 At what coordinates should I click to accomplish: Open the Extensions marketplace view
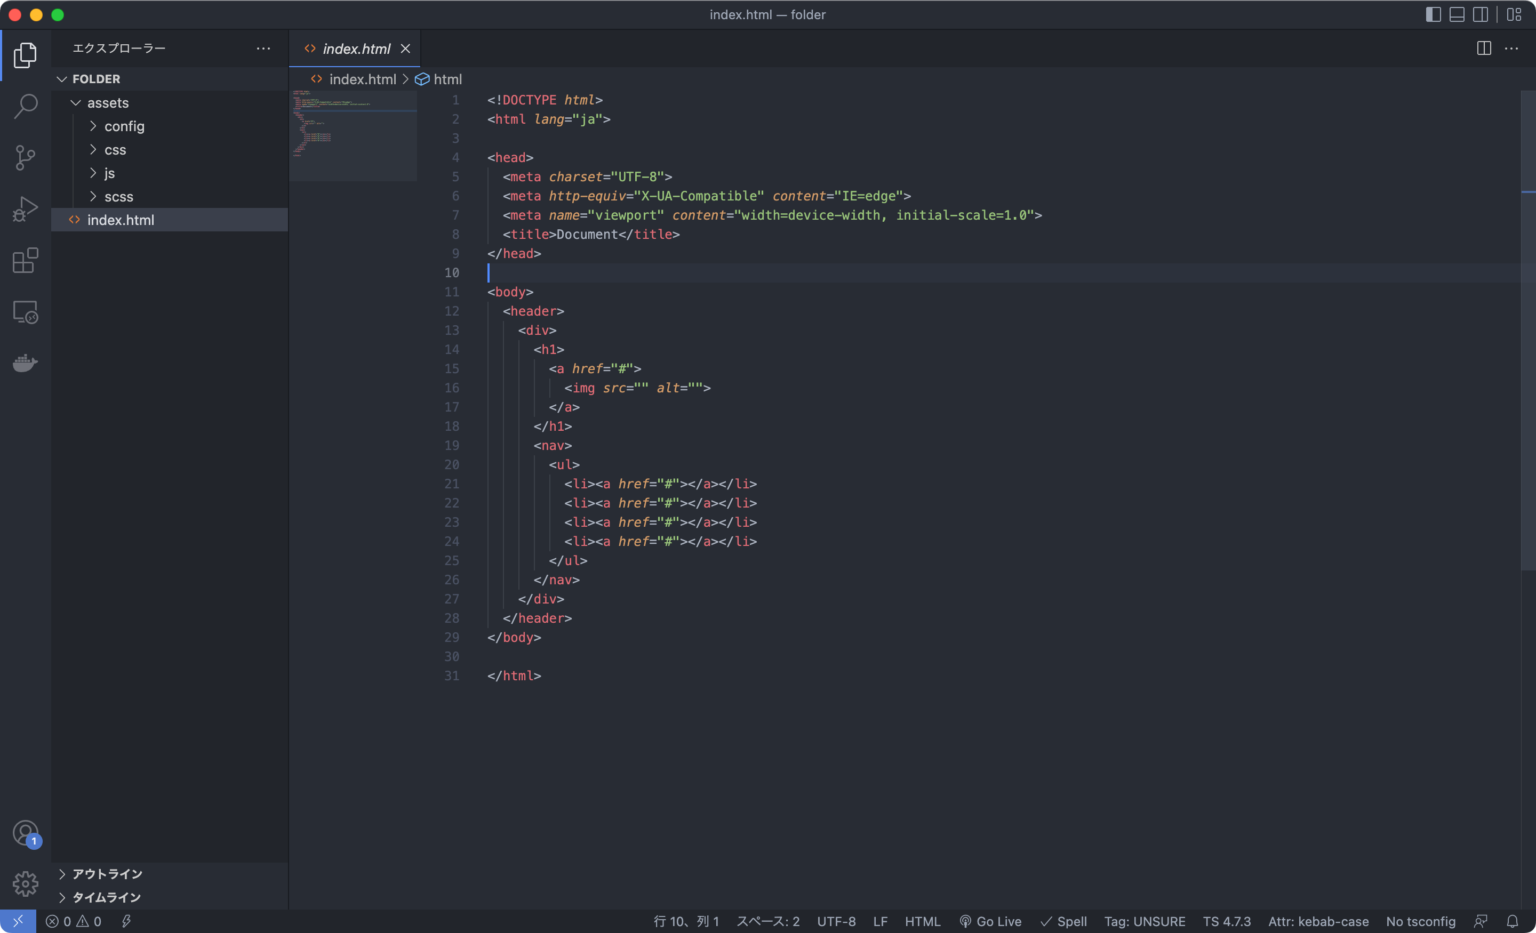click(25, 261)
